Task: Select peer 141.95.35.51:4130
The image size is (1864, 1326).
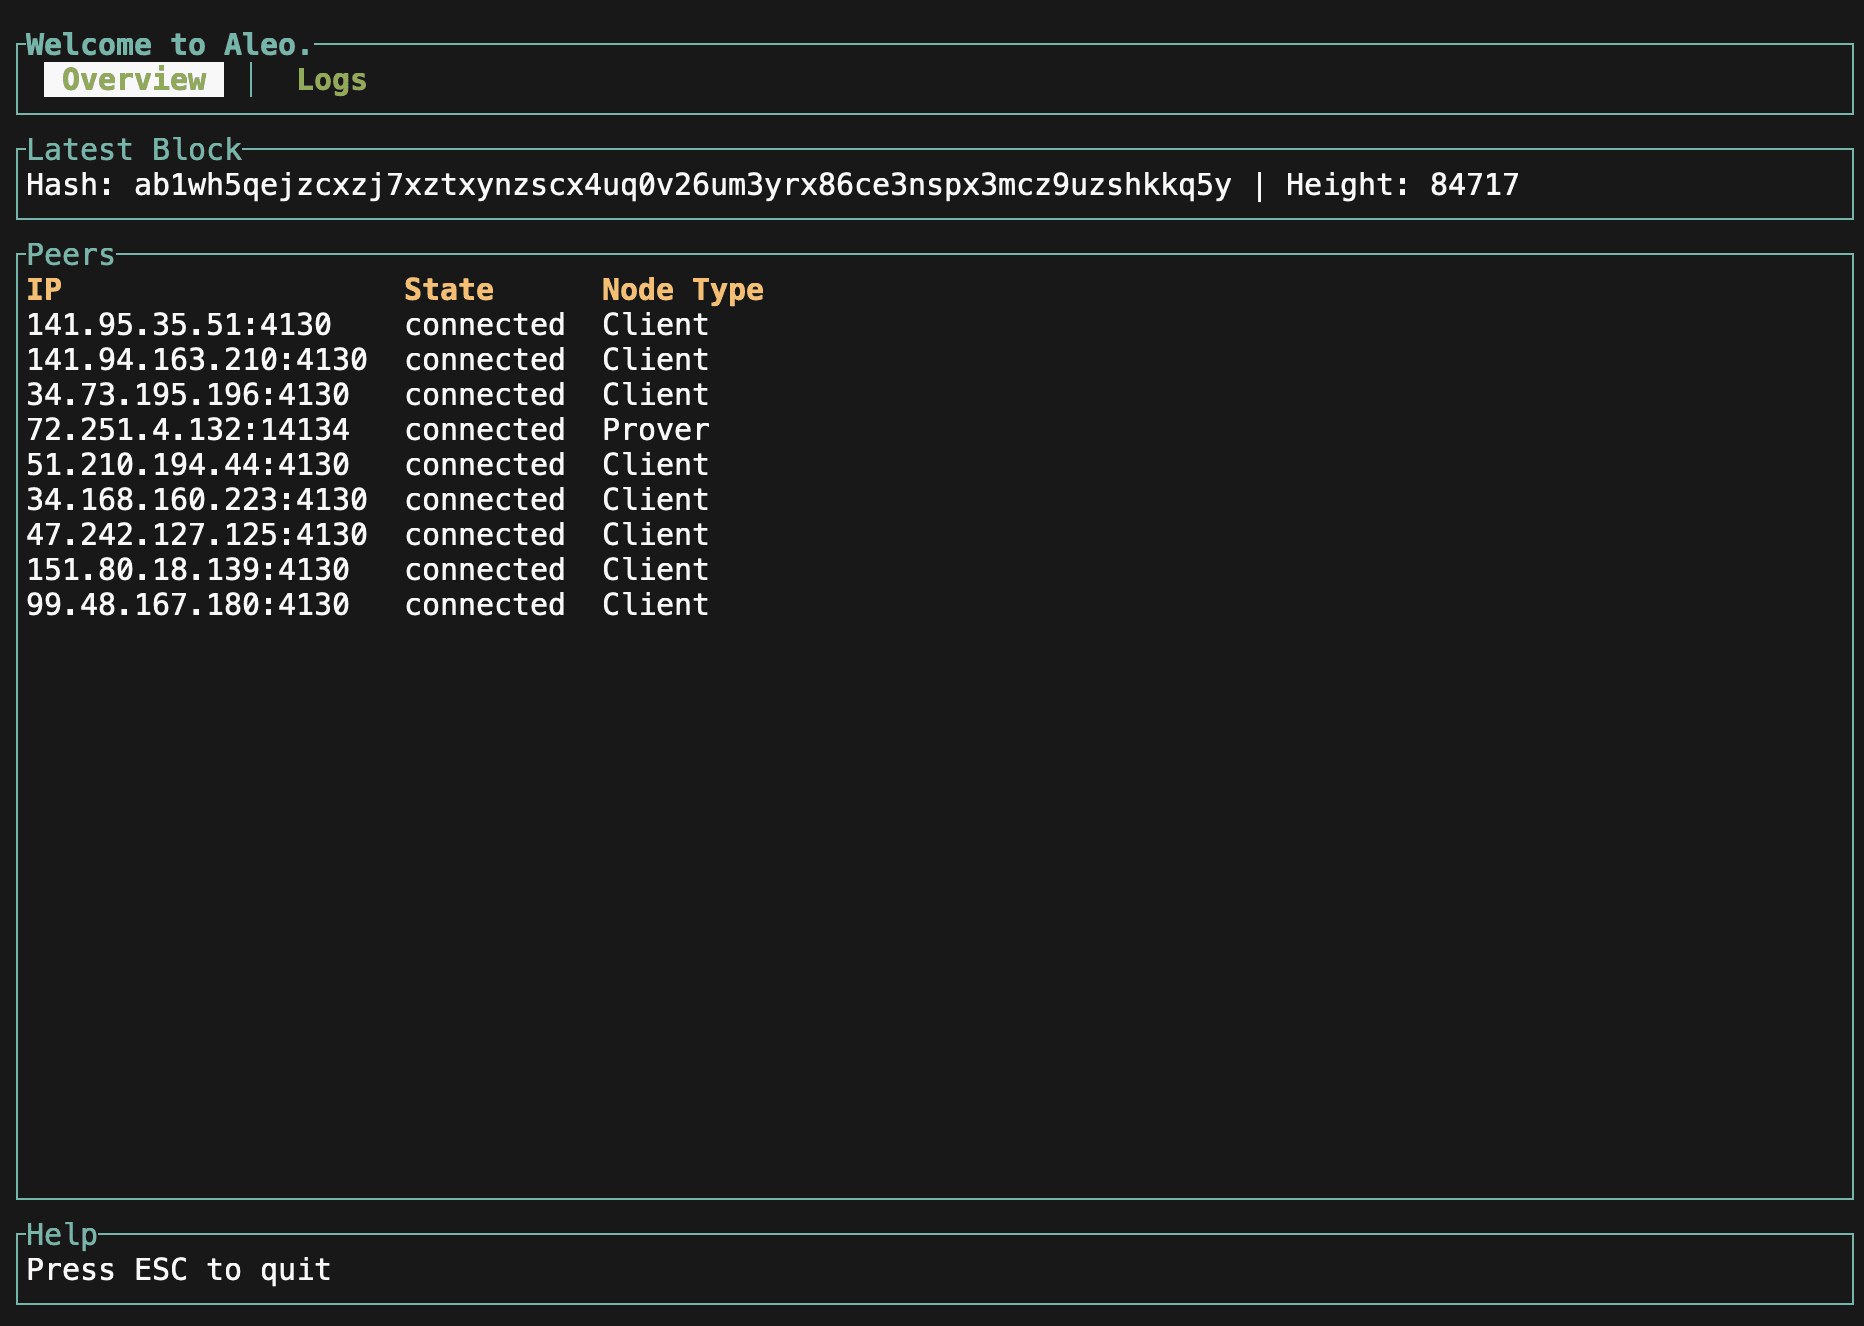Action: [x=180, y=324]
